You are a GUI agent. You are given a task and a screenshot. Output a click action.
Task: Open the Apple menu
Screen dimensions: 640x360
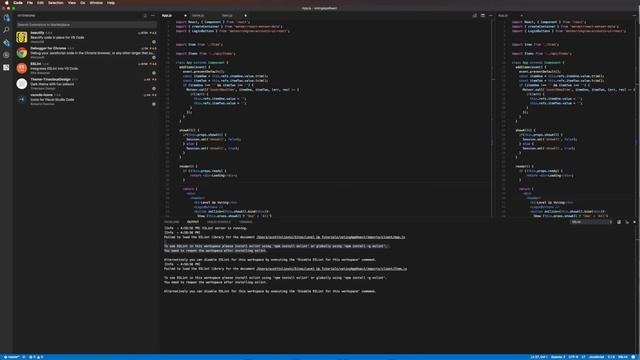click(x=7, y=2)
